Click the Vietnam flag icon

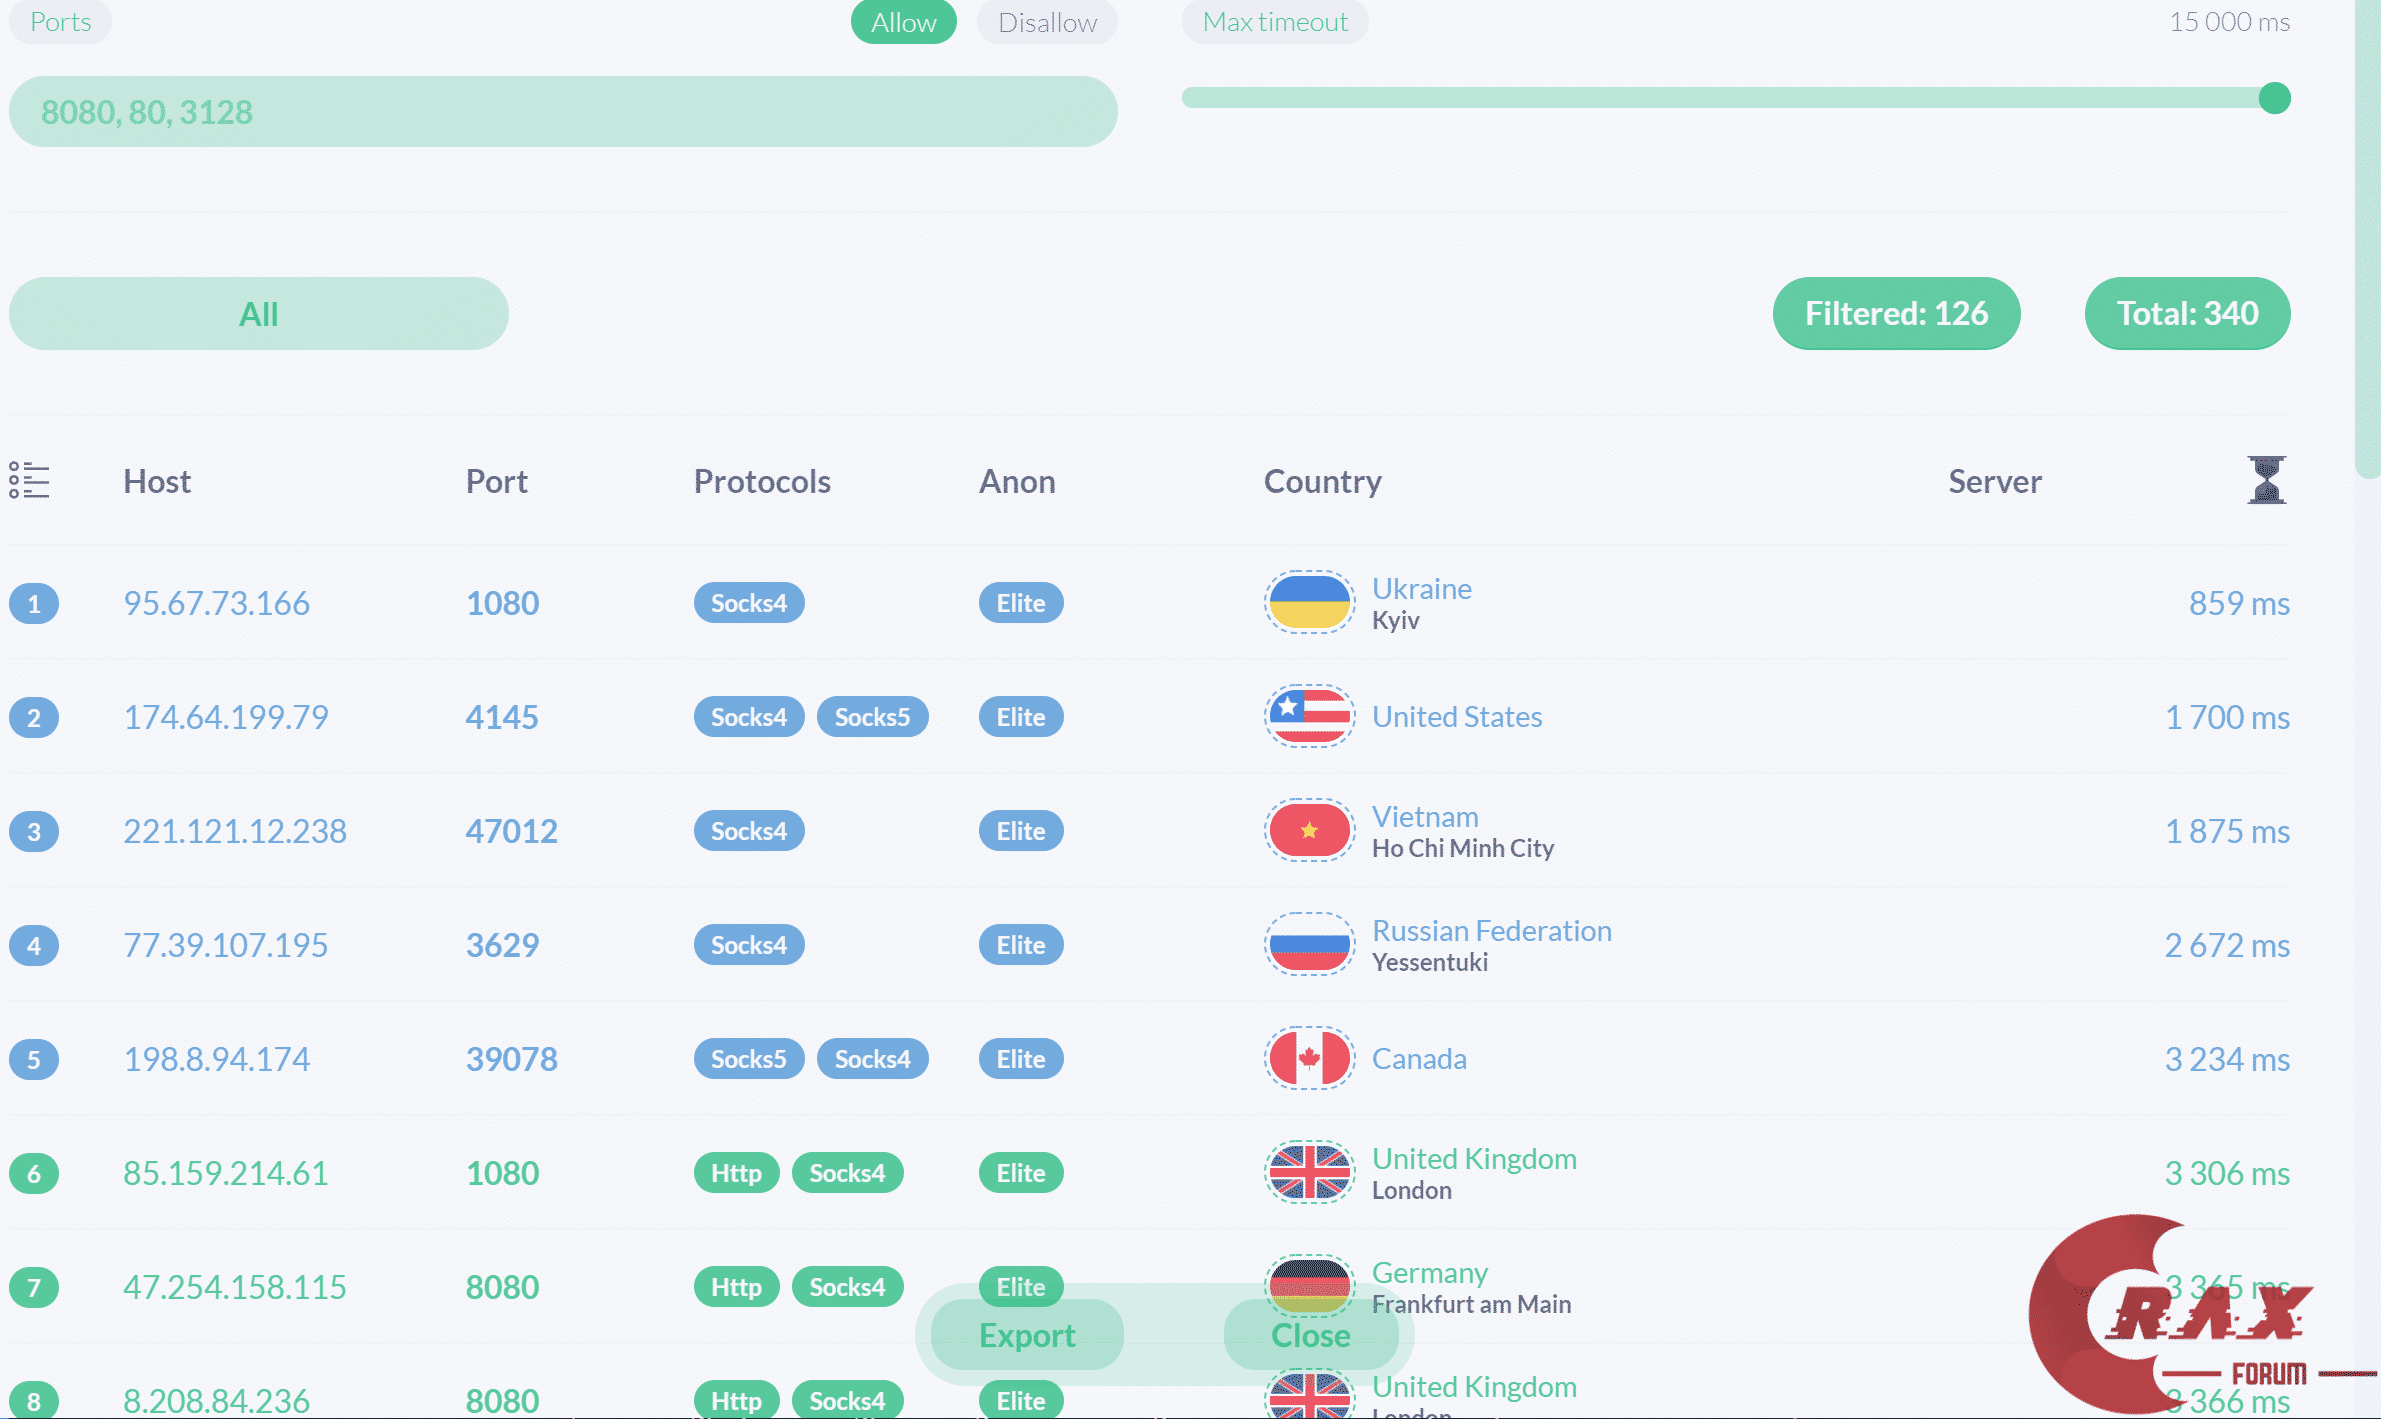[x=1308, y=831]
